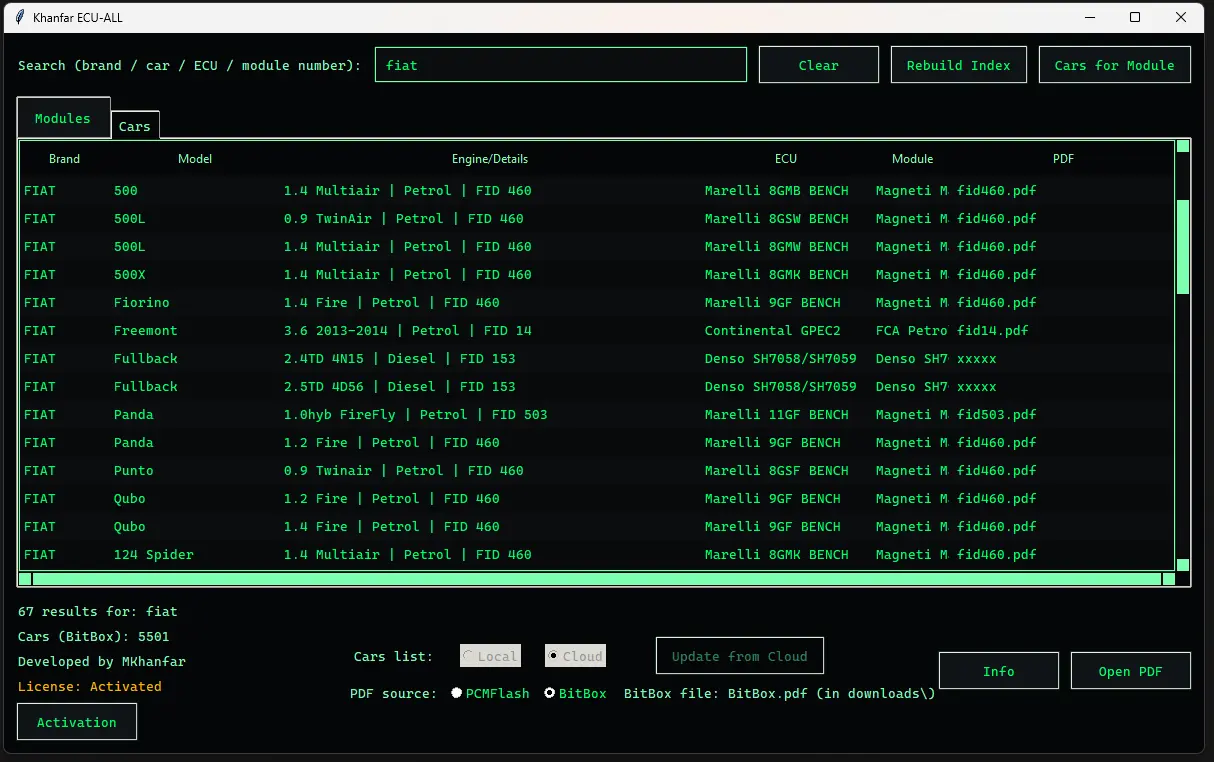The image size is (1214, 762).
Task: Click Update from Cloud
Action: [739, 655]
